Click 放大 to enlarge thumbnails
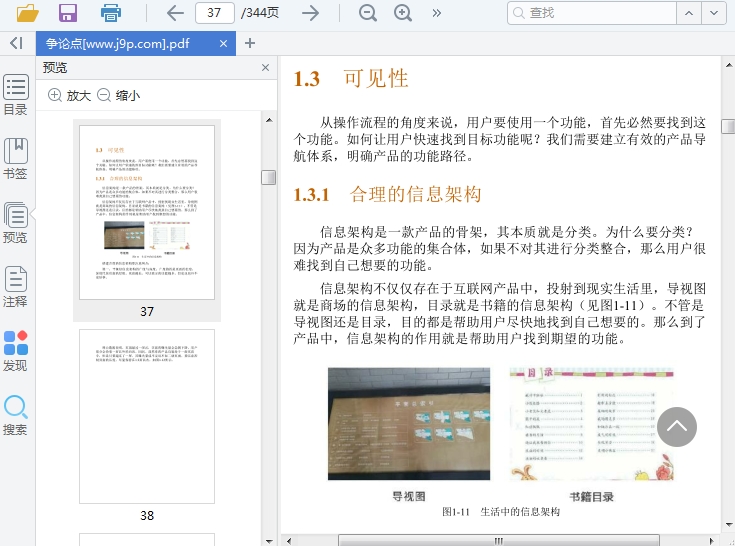This screenshot has width=735, height=546. pos(69,95)
